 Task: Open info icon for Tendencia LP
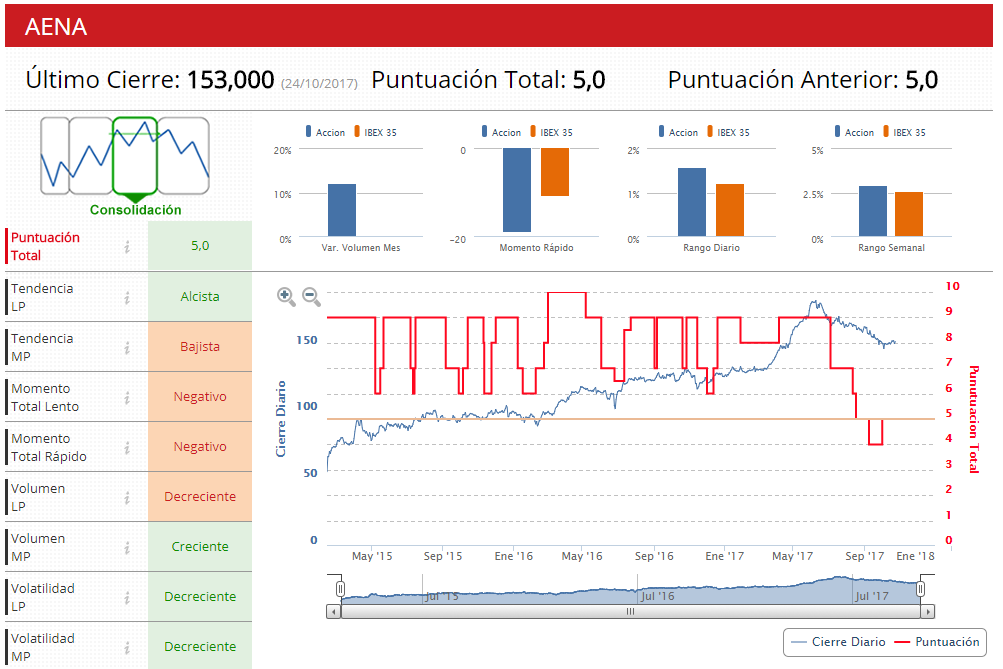pos(127,297)
